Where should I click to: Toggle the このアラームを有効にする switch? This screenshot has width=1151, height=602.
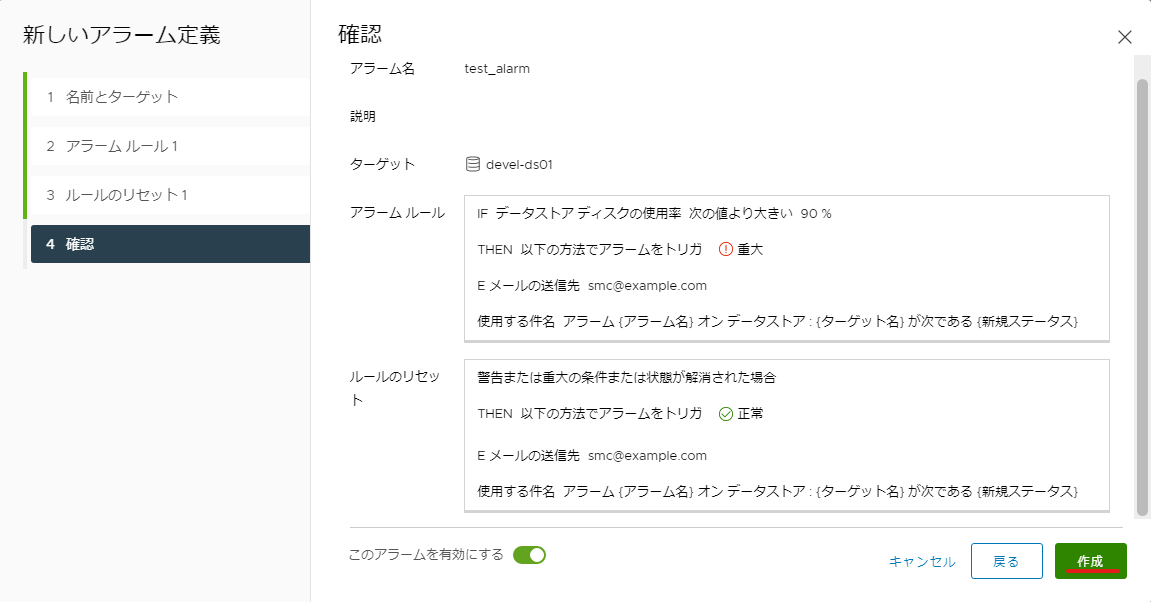(x=529, y=555)
